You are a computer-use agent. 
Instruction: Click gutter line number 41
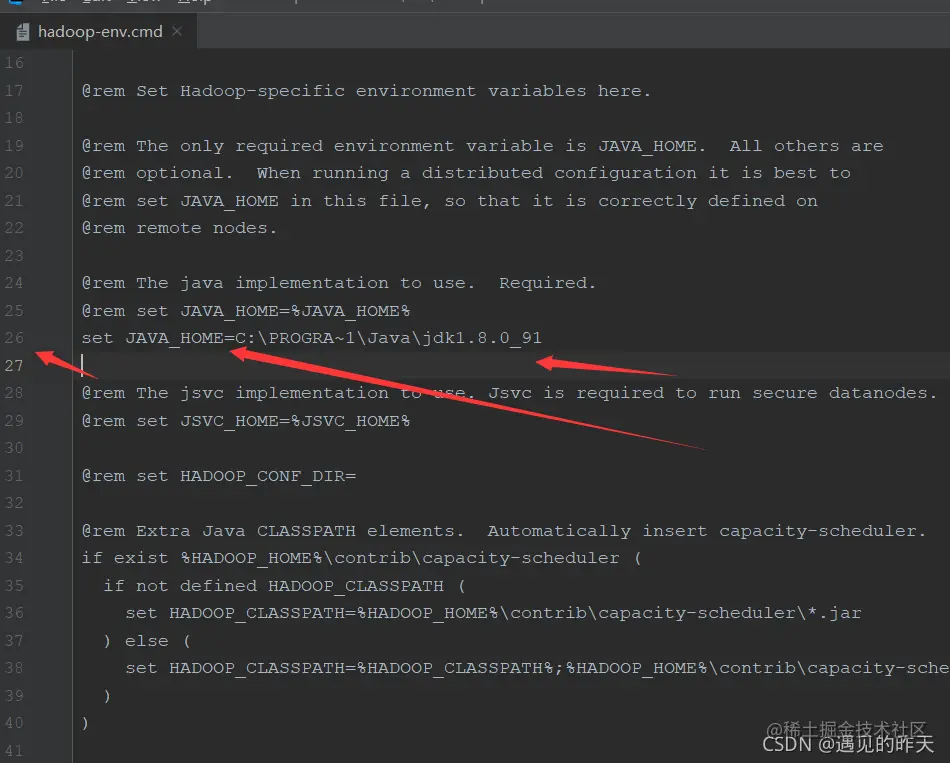(14, 750)
